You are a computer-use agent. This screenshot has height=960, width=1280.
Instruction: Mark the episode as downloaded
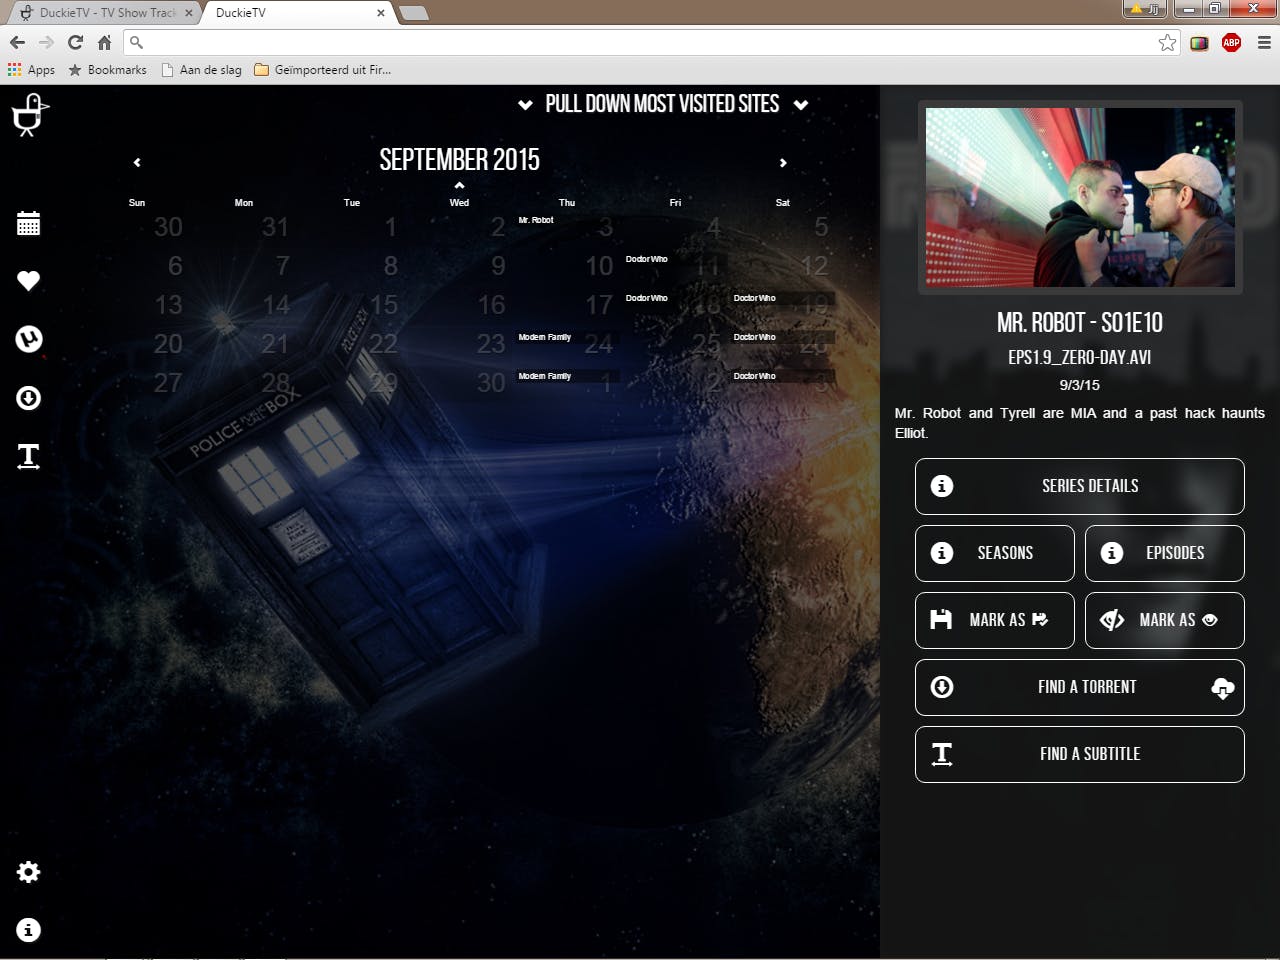point(995,620)
